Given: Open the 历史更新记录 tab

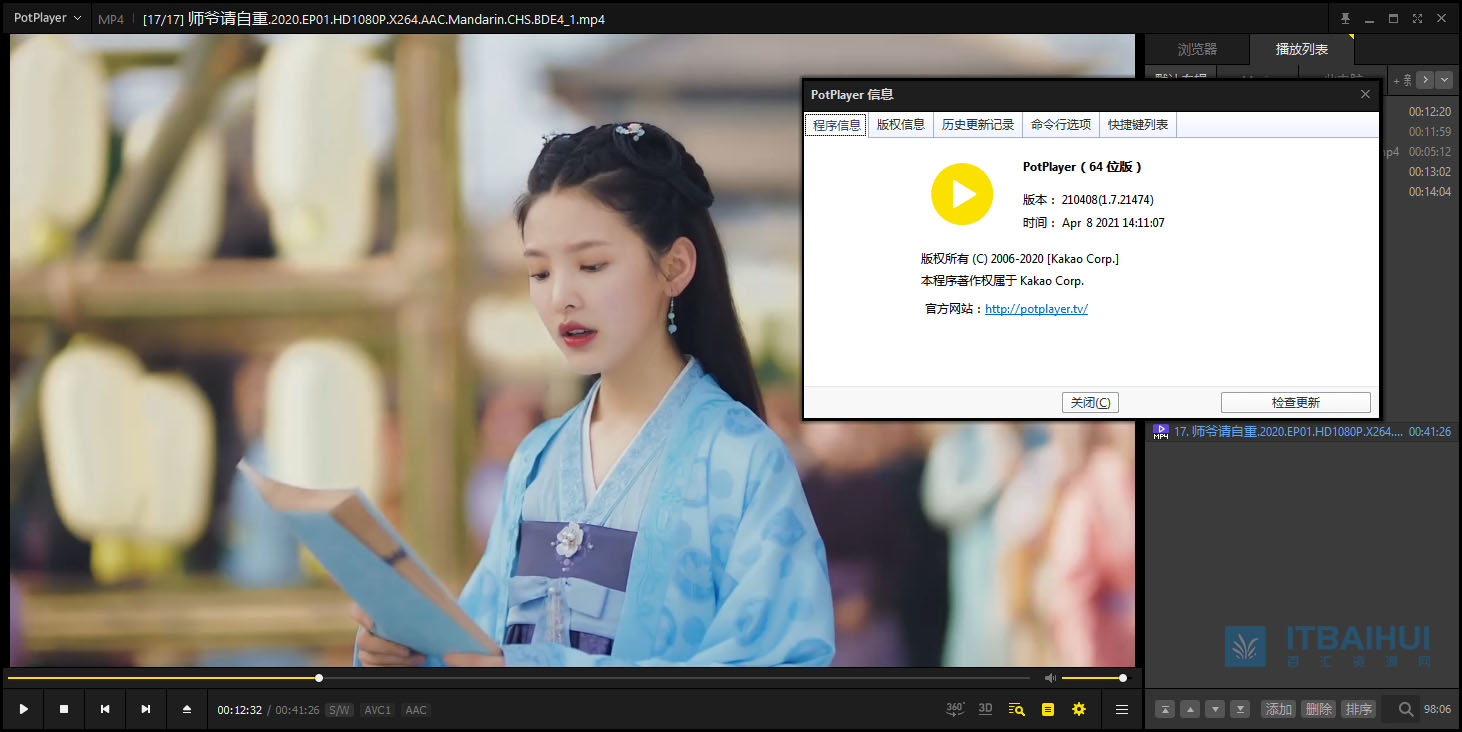Looking at the screenshot, I should click(978, 125).
